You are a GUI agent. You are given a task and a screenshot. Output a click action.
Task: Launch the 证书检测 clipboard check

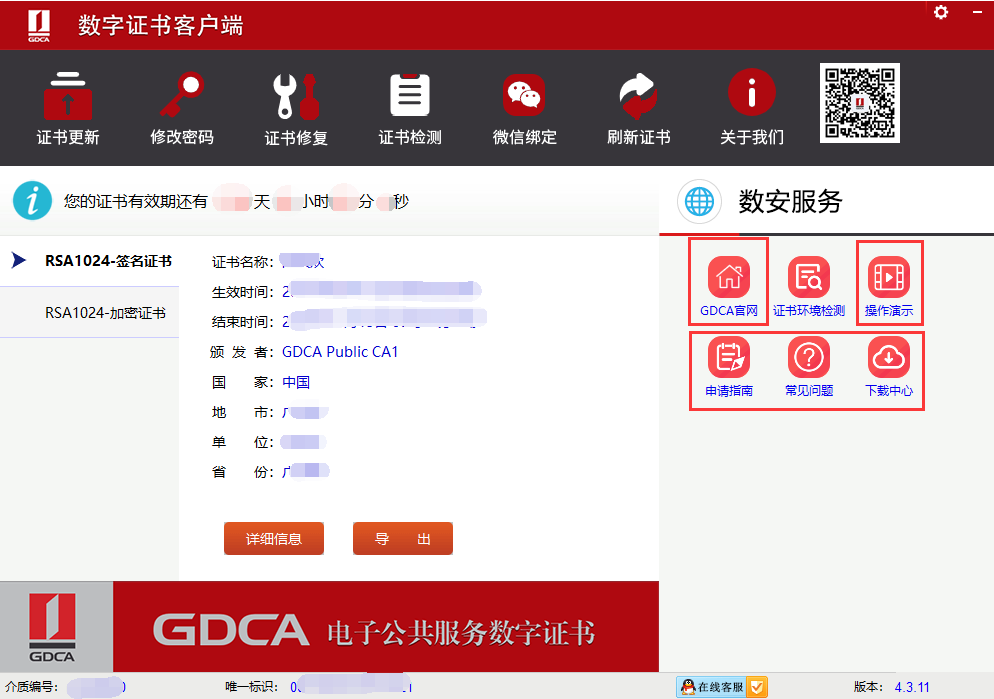(x=410, y=108)
